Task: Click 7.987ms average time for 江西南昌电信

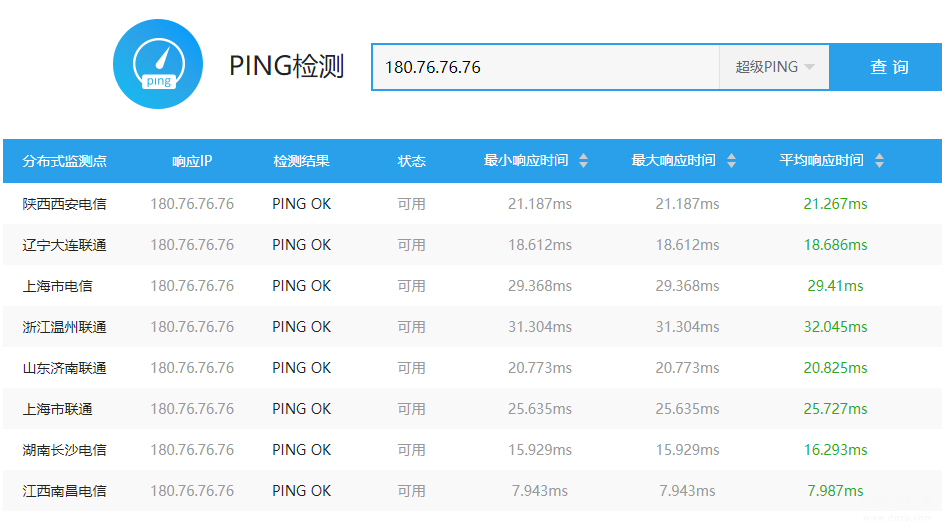Action: click(x=835, y=491)
